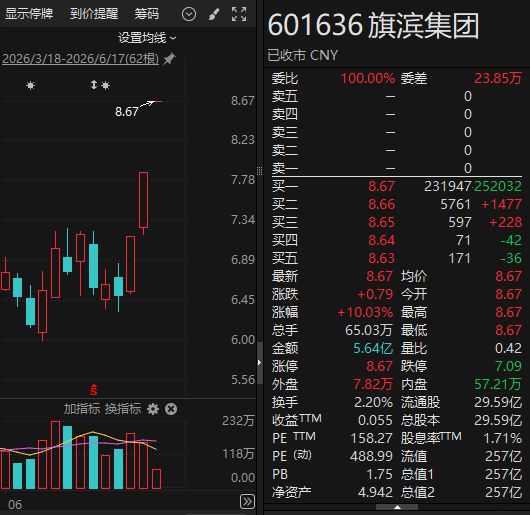Image resolution: width=530 pixels, height=515 pixels.
Task: Pin the date range with pushpin icon
Action: [x=169, y=59]
